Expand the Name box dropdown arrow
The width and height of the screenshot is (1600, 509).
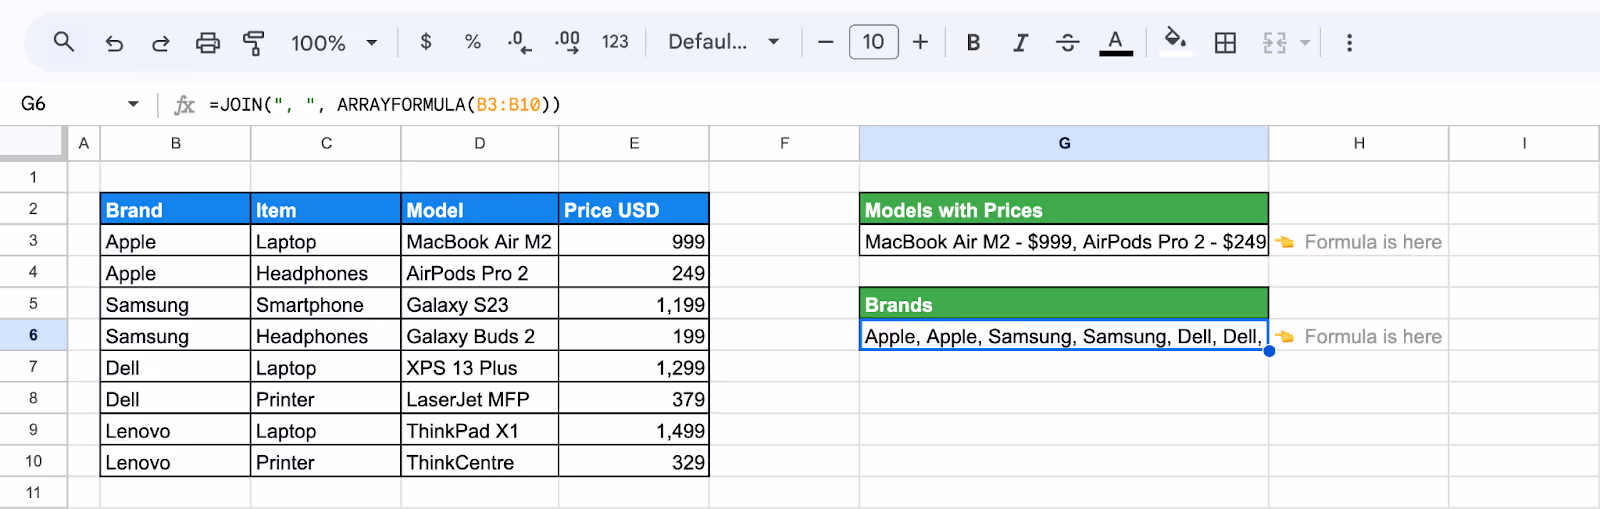[x=133, y=104]
